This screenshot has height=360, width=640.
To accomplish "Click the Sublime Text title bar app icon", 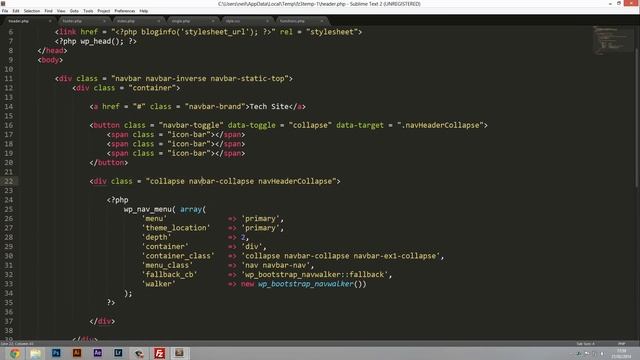I will (3, 4).
